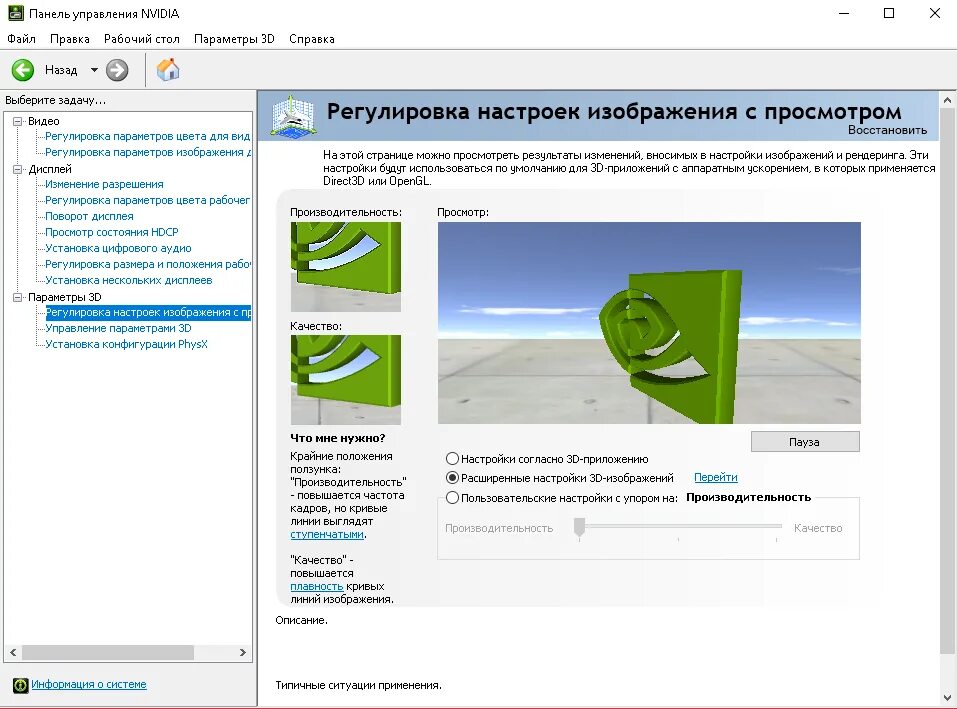957x709 pixels.
Task: Select Пользовательские настройки с упором на option
Action: click(x=452, y=498)
